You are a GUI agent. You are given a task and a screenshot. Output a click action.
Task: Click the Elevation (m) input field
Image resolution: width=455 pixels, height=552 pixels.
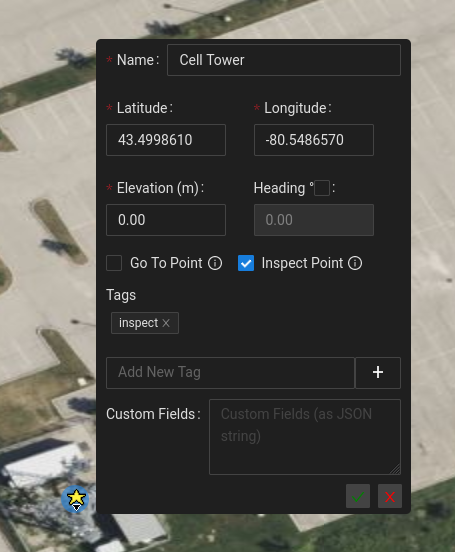coord(166,220)
